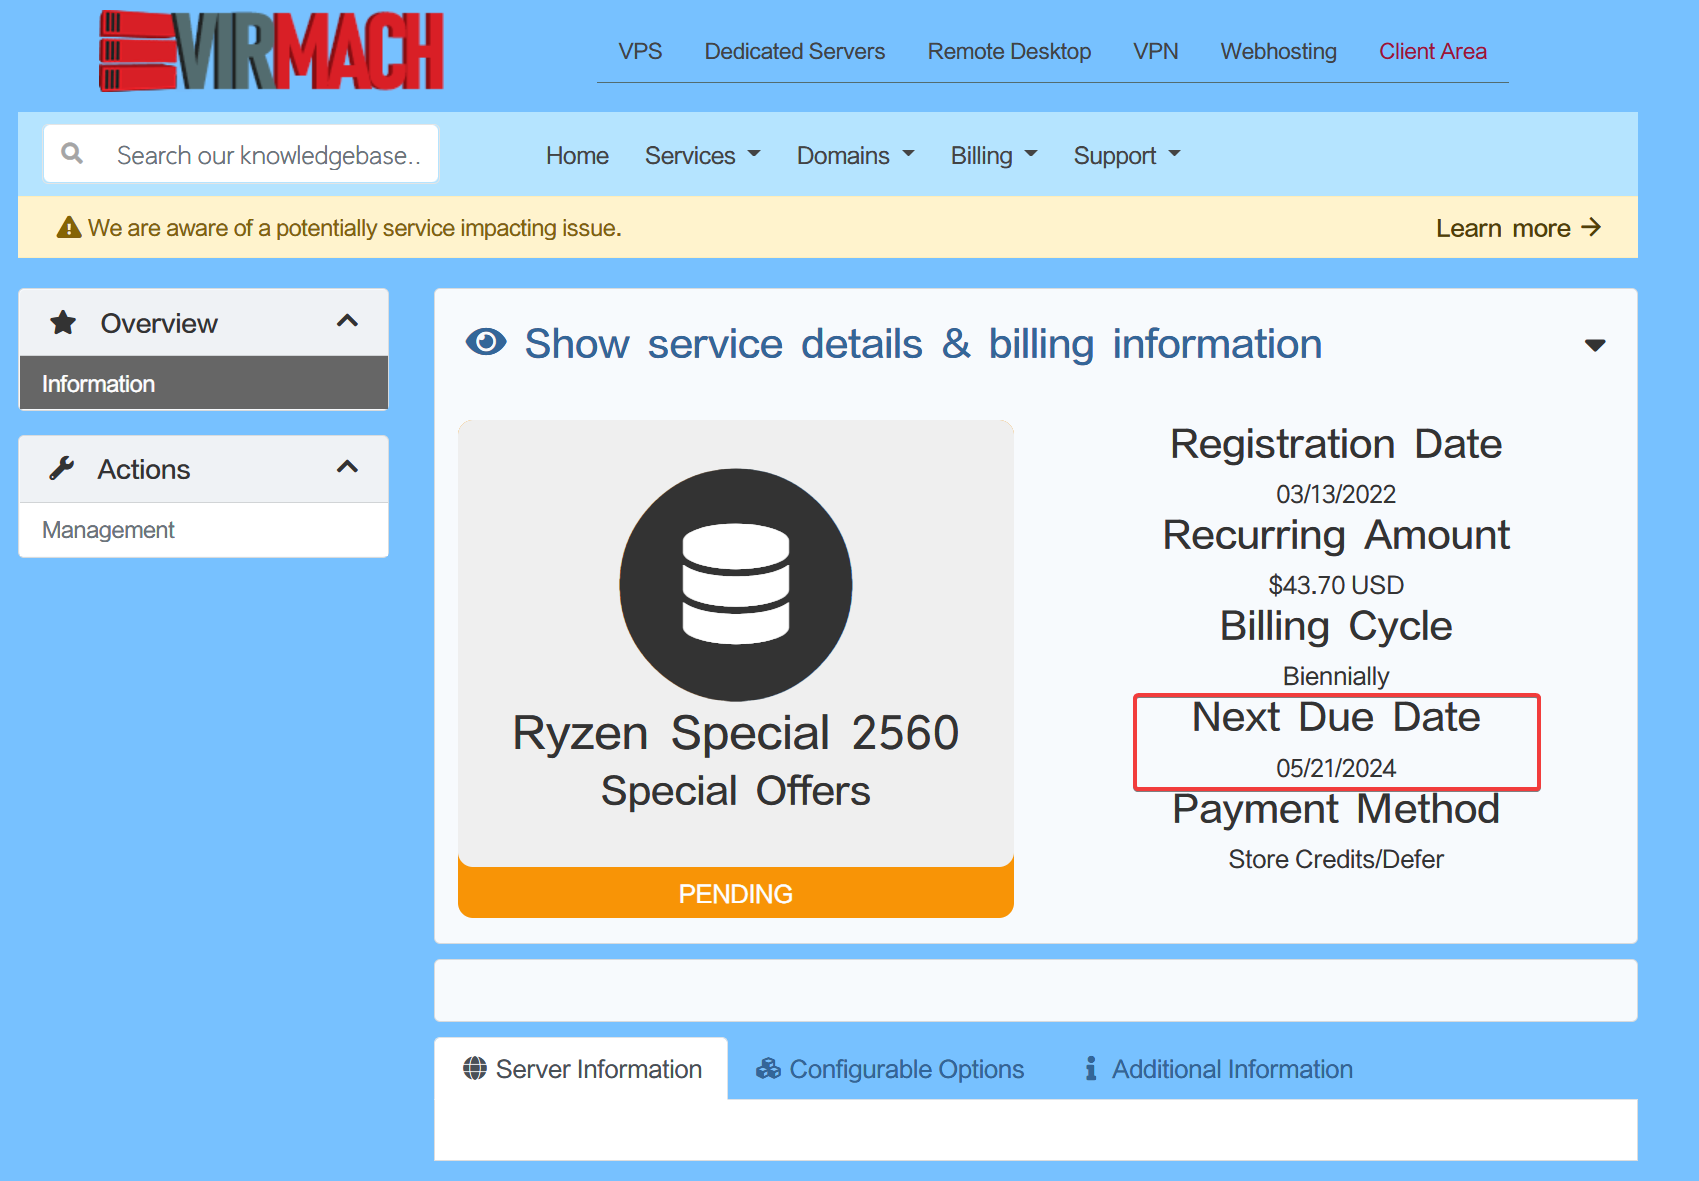Expand the service details caret arrow

1595,345
